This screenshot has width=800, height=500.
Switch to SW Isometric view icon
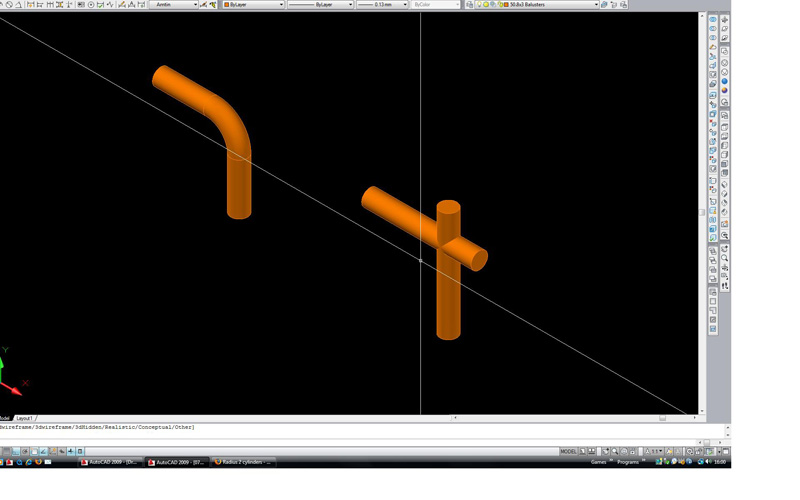[724, 185]
